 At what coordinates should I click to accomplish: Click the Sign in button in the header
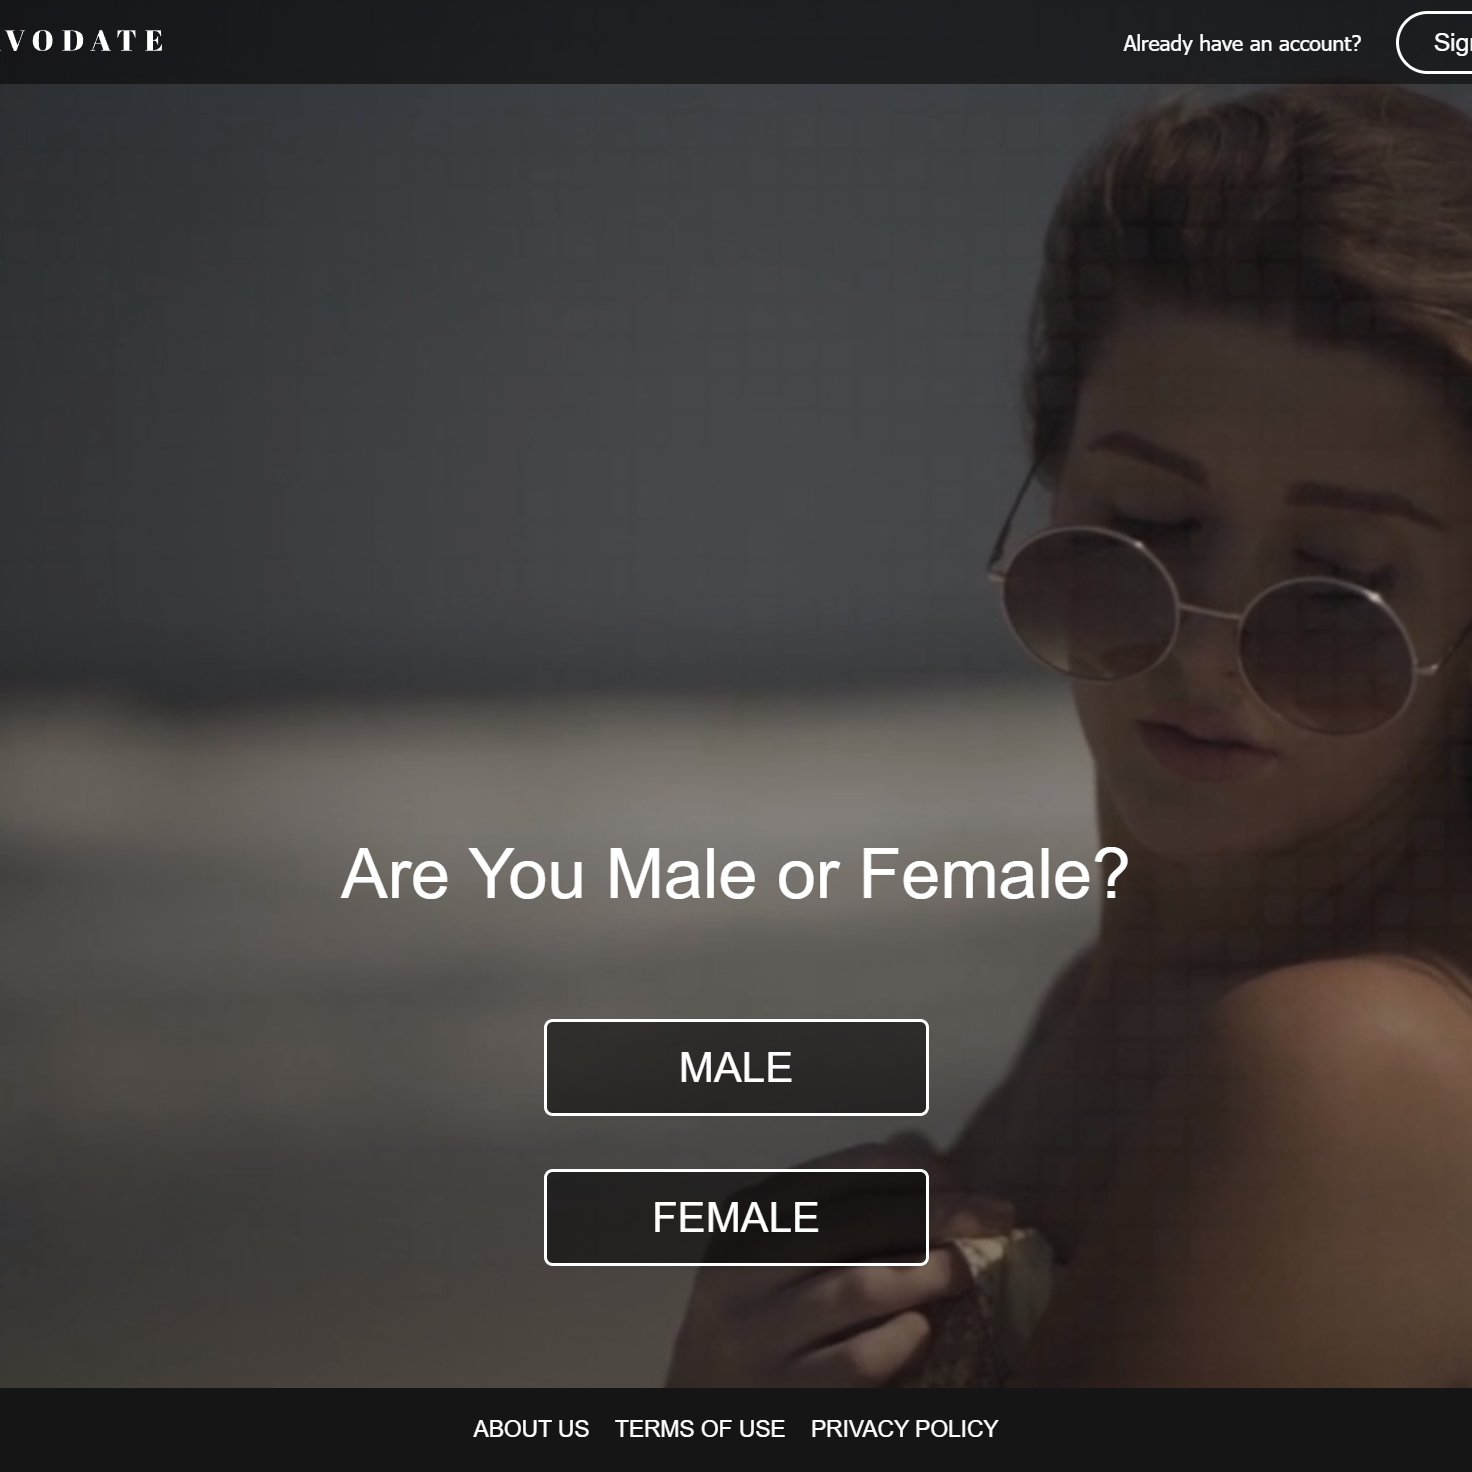click(x=1435, y=42)
